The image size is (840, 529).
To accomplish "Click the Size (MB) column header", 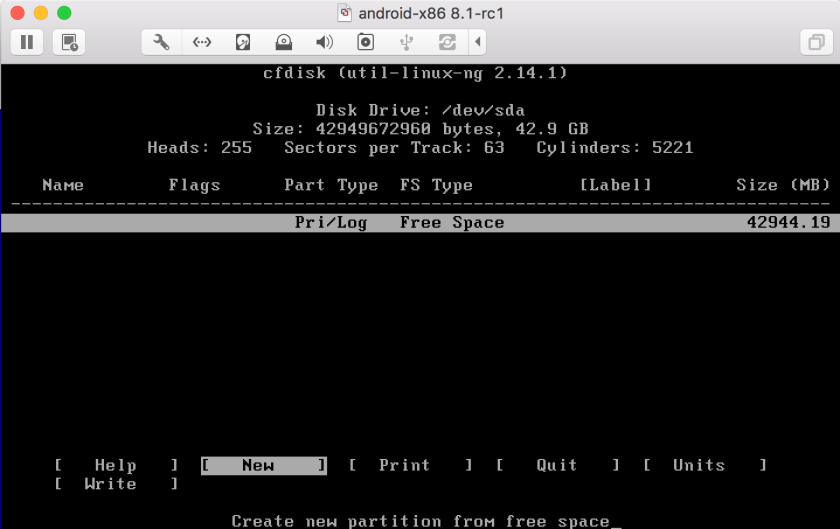I will click(783, 185).
